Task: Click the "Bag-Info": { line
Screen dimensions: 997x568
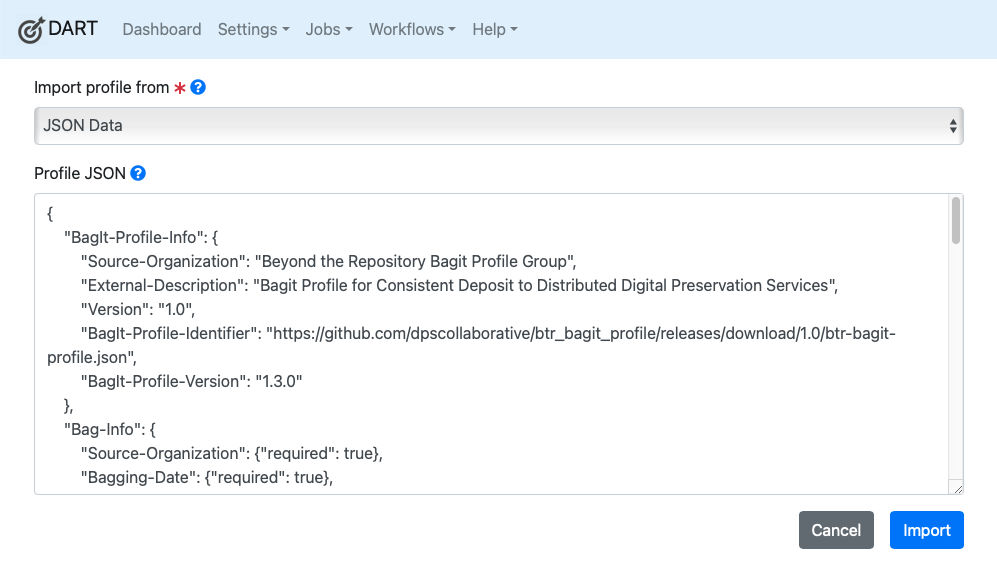Action: click(x=109, y=430)
